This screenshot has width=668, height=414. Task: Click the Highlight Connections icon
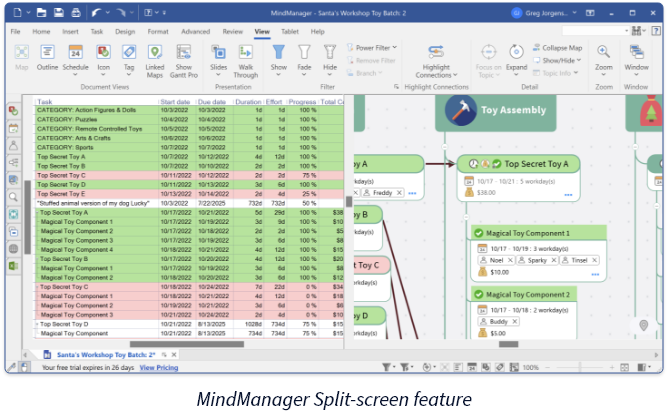pos(436,52)
